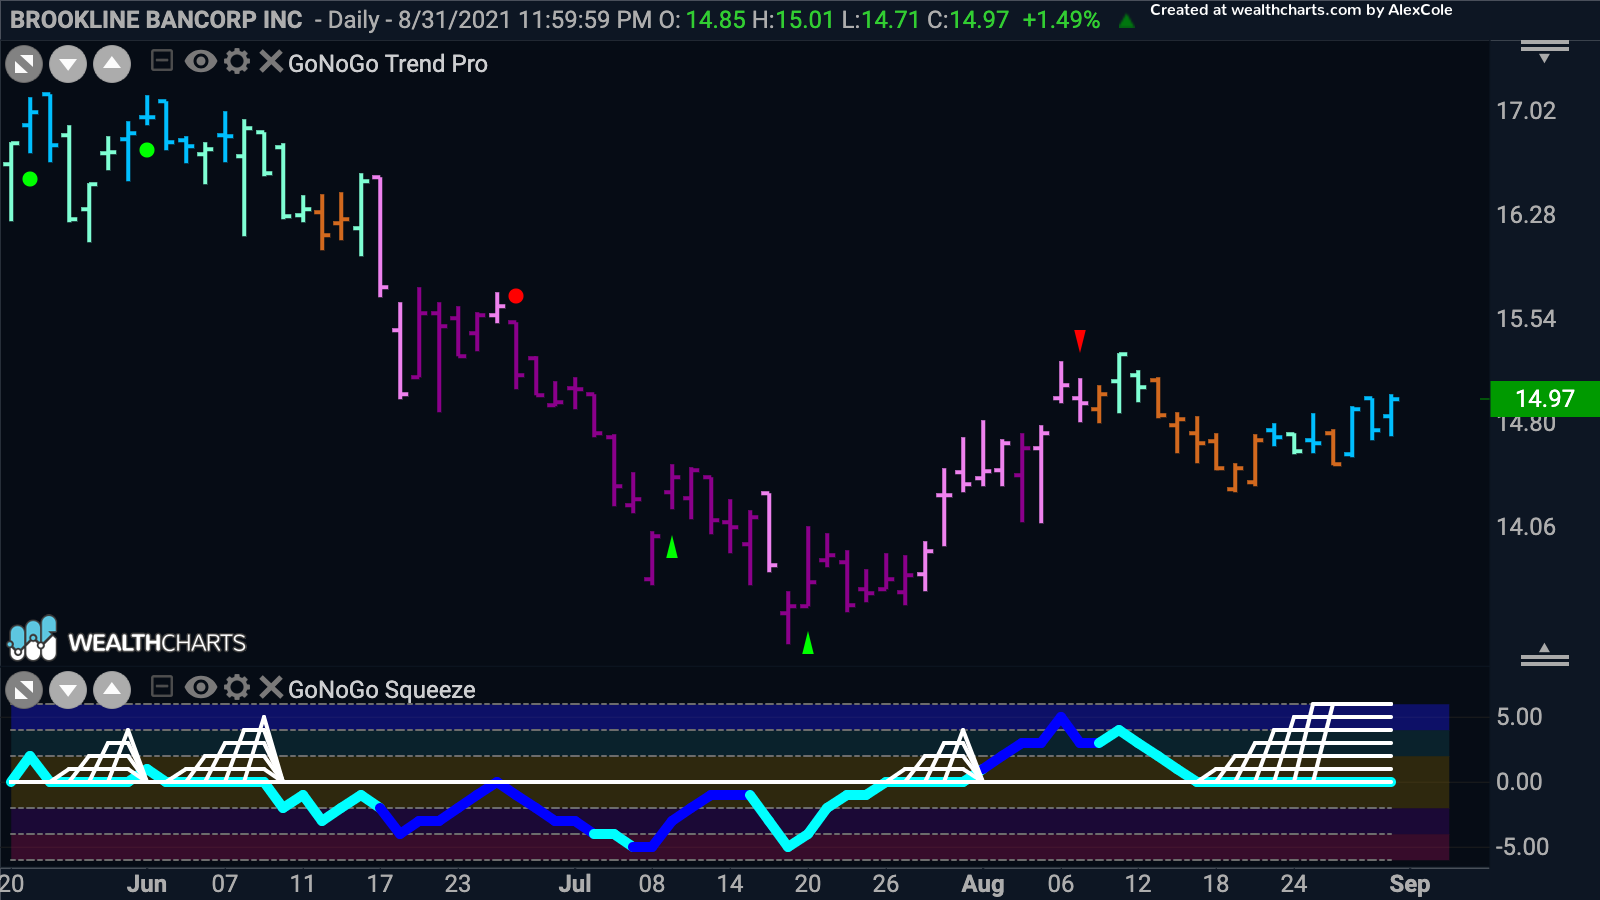The width and height of the screenshot is (1600, 900).
Task: Move GoNoGo Squeeze pane up
Action: click(x=112, y=689)
